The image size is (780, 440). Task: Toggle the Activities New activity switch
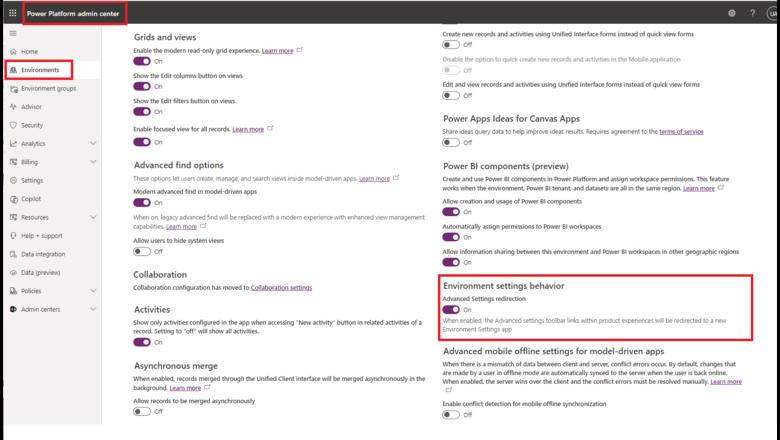[x=142, y=342]
